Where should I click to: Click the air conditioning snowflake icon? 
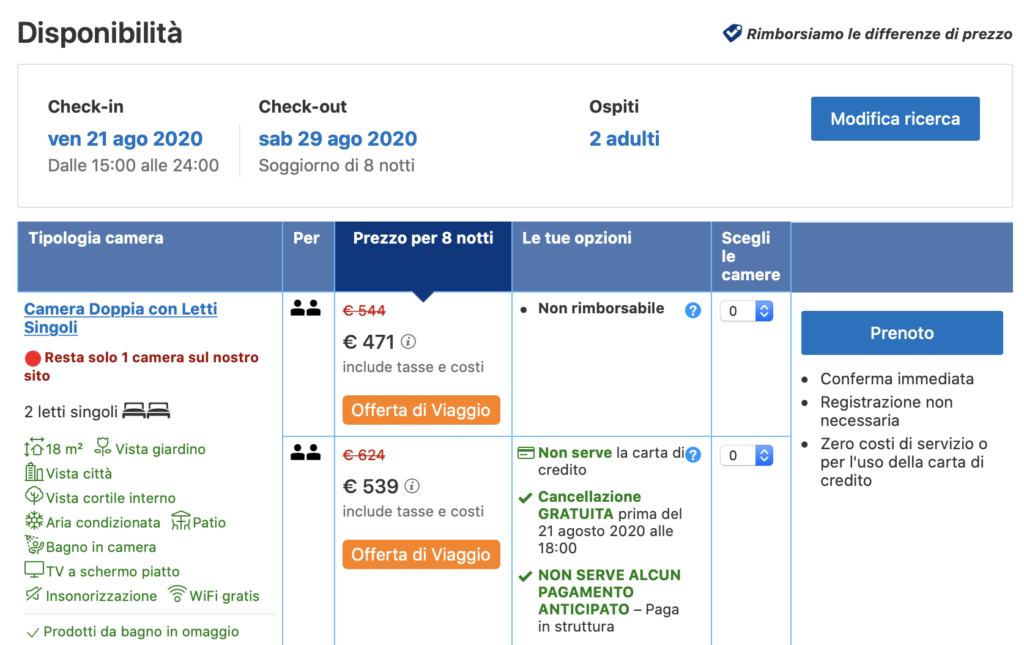click(34, 522)
